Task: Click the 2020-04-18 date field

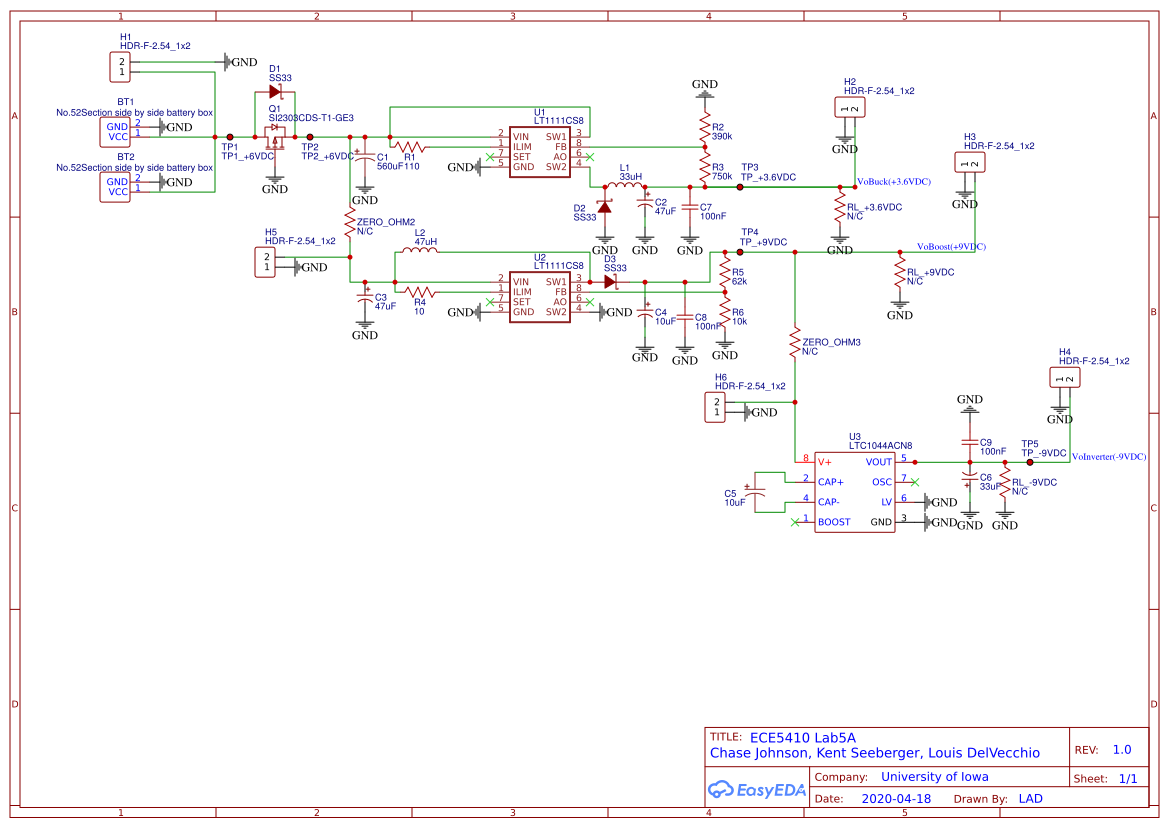Action: pos(895,799)
